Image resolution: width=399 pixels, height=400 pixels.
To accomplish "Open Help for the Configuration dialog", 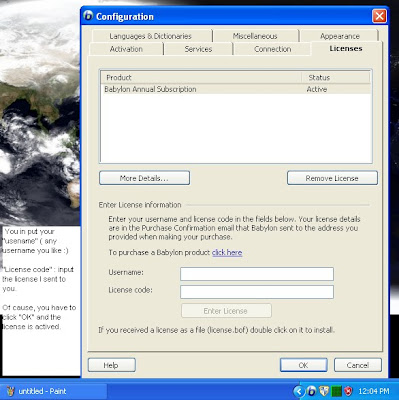I will (x=111, y=365).
